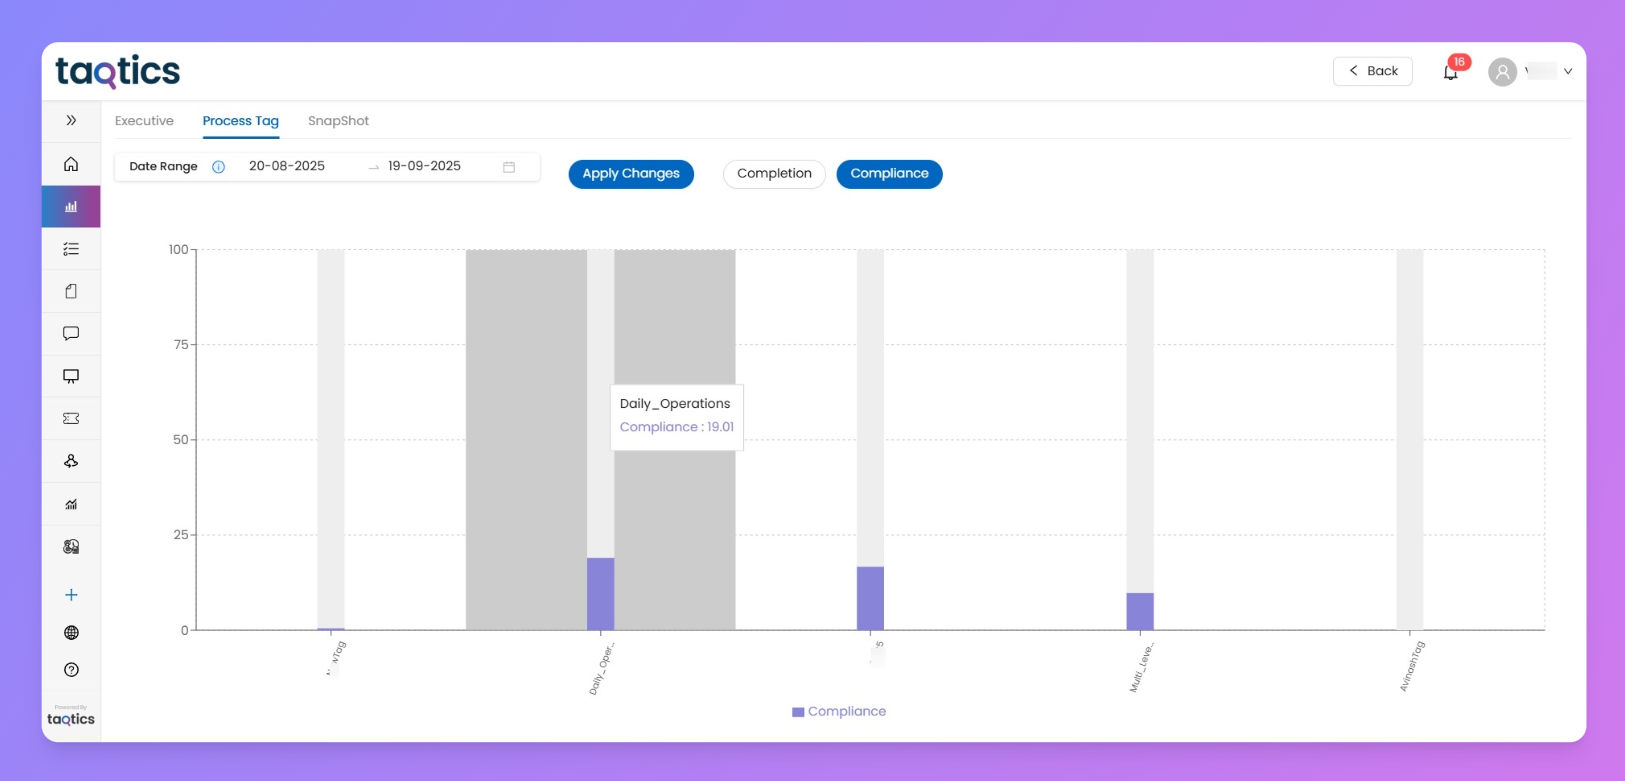The image size is (1625, 781).
Task: Click the AvinashTag axis label
Action: 1412,666
